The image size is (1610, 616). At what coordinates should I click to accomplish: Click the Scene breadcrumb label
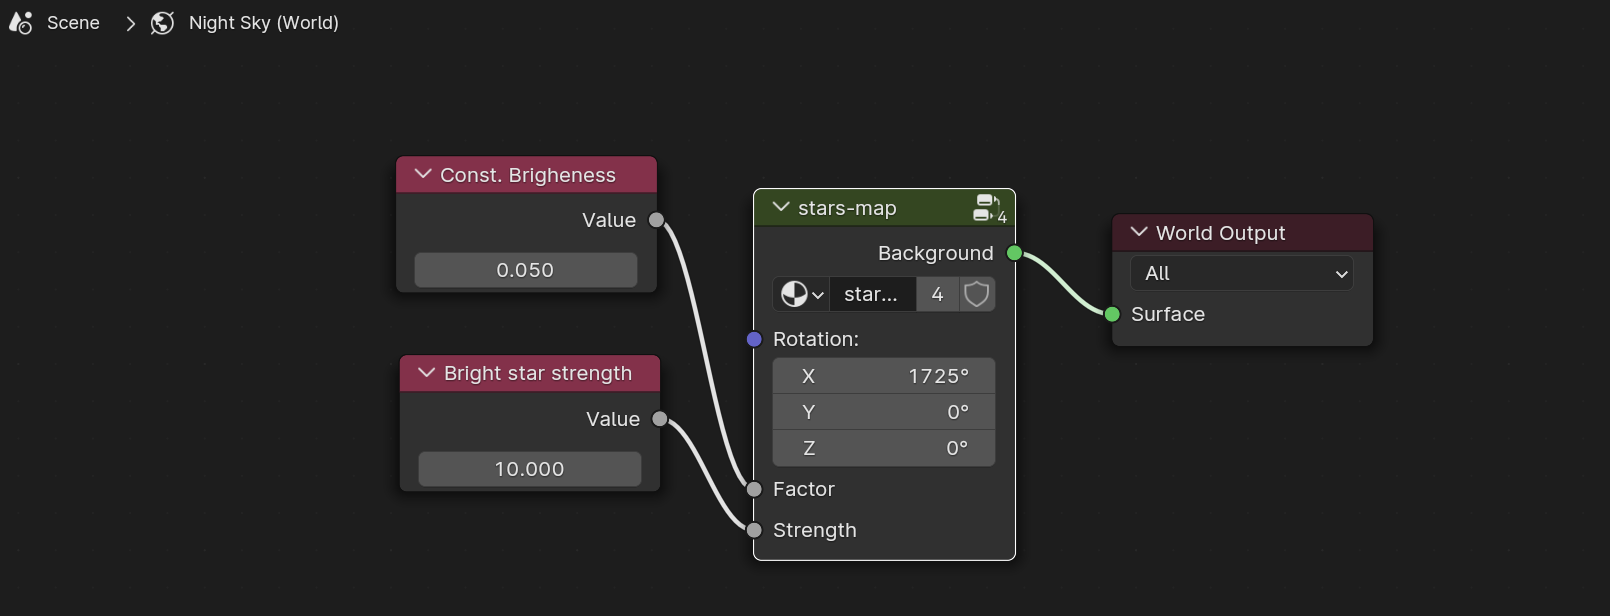point(73,23)
